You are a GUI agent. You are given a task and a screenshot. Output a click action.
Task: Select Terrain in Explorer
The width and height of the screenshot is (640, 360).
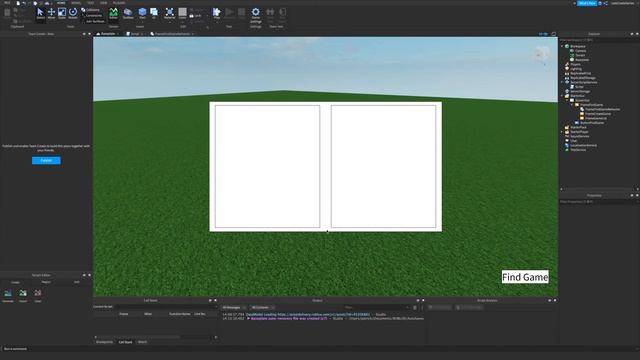[580, 55]
